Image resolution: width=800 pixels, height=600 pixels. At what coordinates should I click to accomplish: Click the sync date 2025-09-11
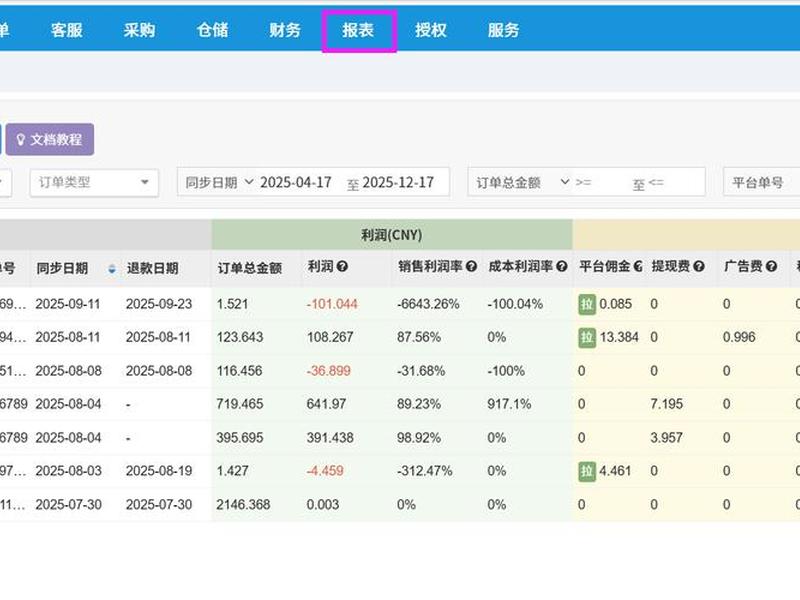[x=68, y=304]
